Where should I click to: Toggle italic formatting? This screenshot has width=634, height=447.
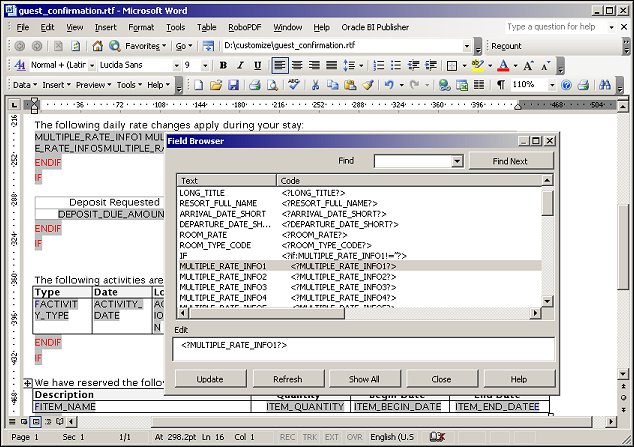click(x=238, y=65)
